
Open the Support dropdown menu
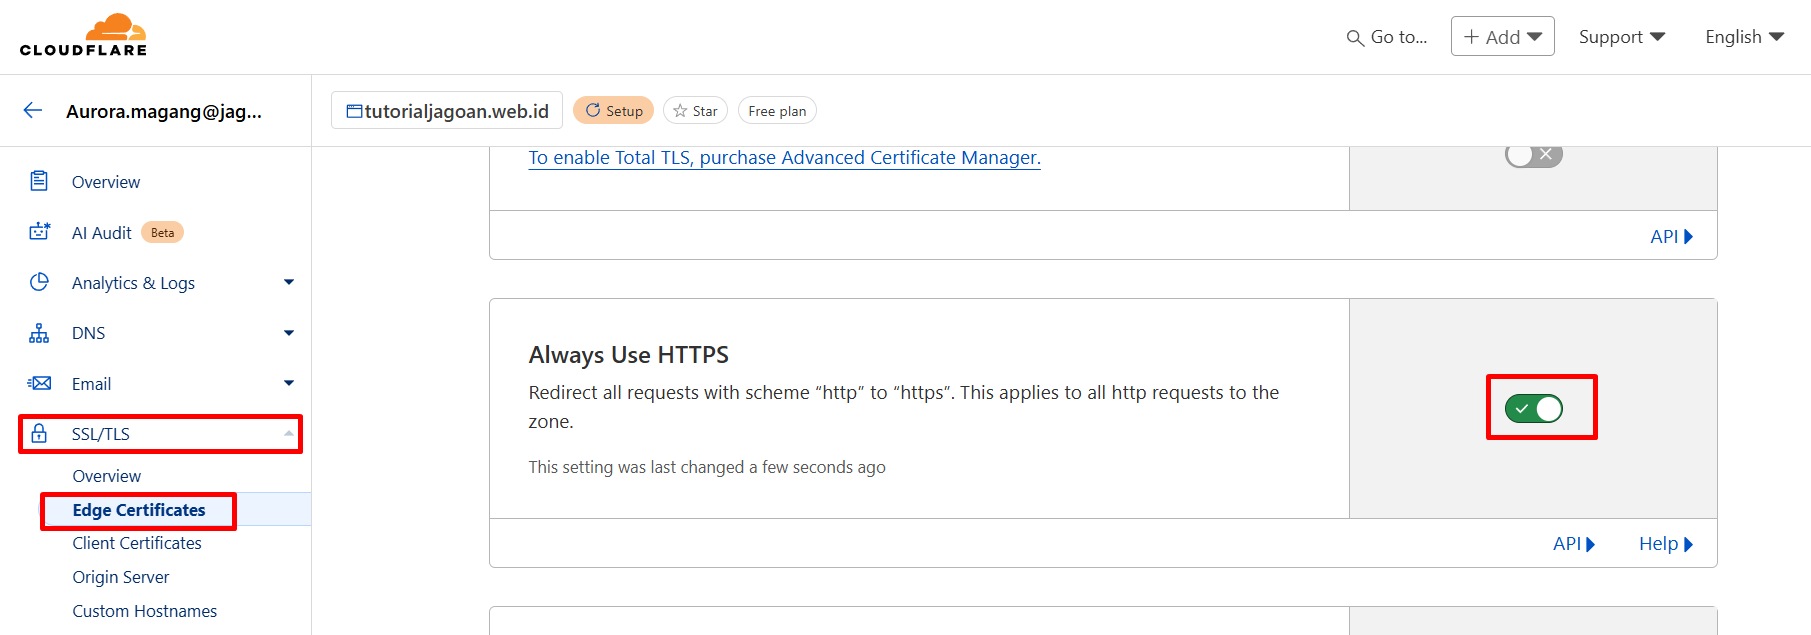pos(1621,37)
